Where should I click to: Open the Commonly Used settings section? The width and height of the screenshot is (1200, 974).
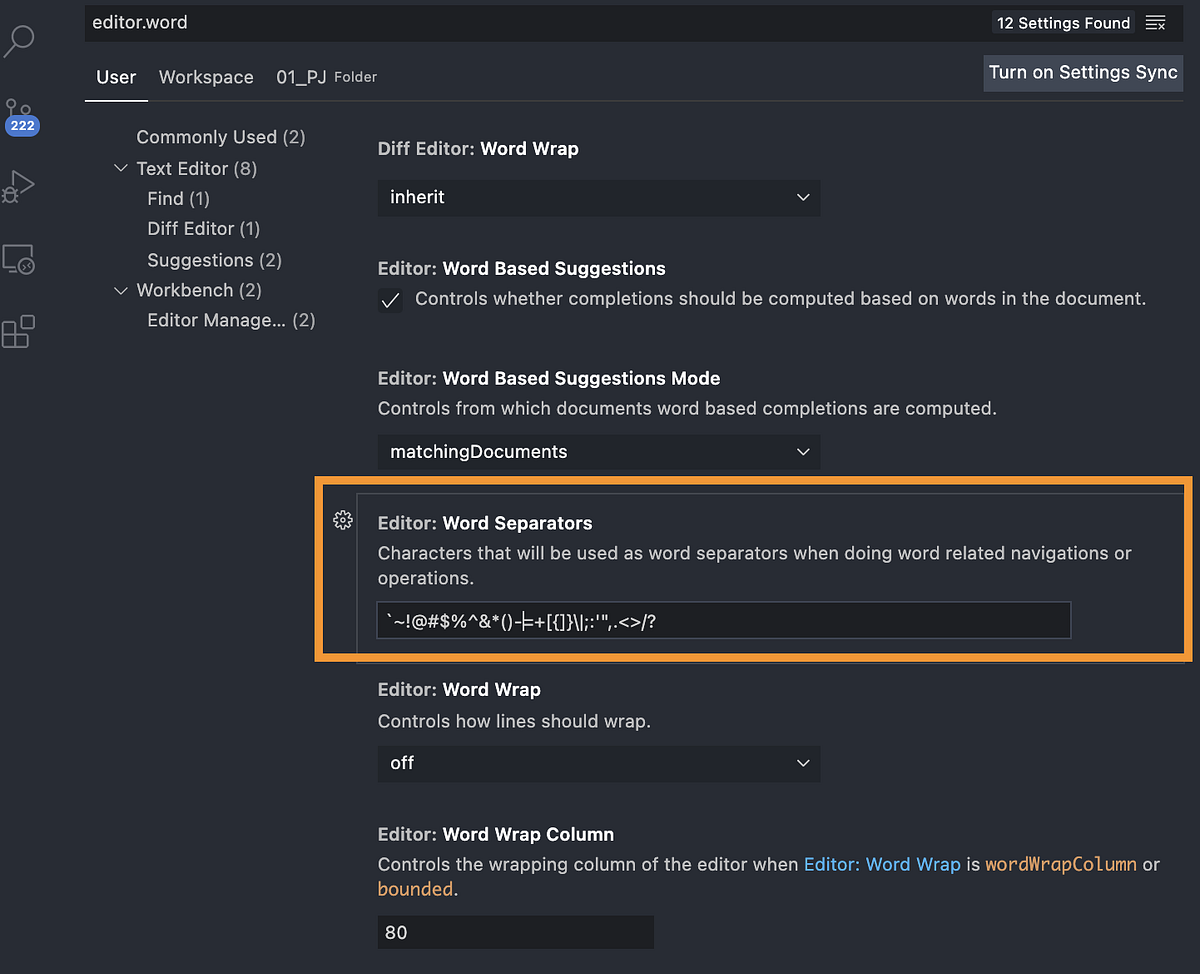(x=220, y=137)
